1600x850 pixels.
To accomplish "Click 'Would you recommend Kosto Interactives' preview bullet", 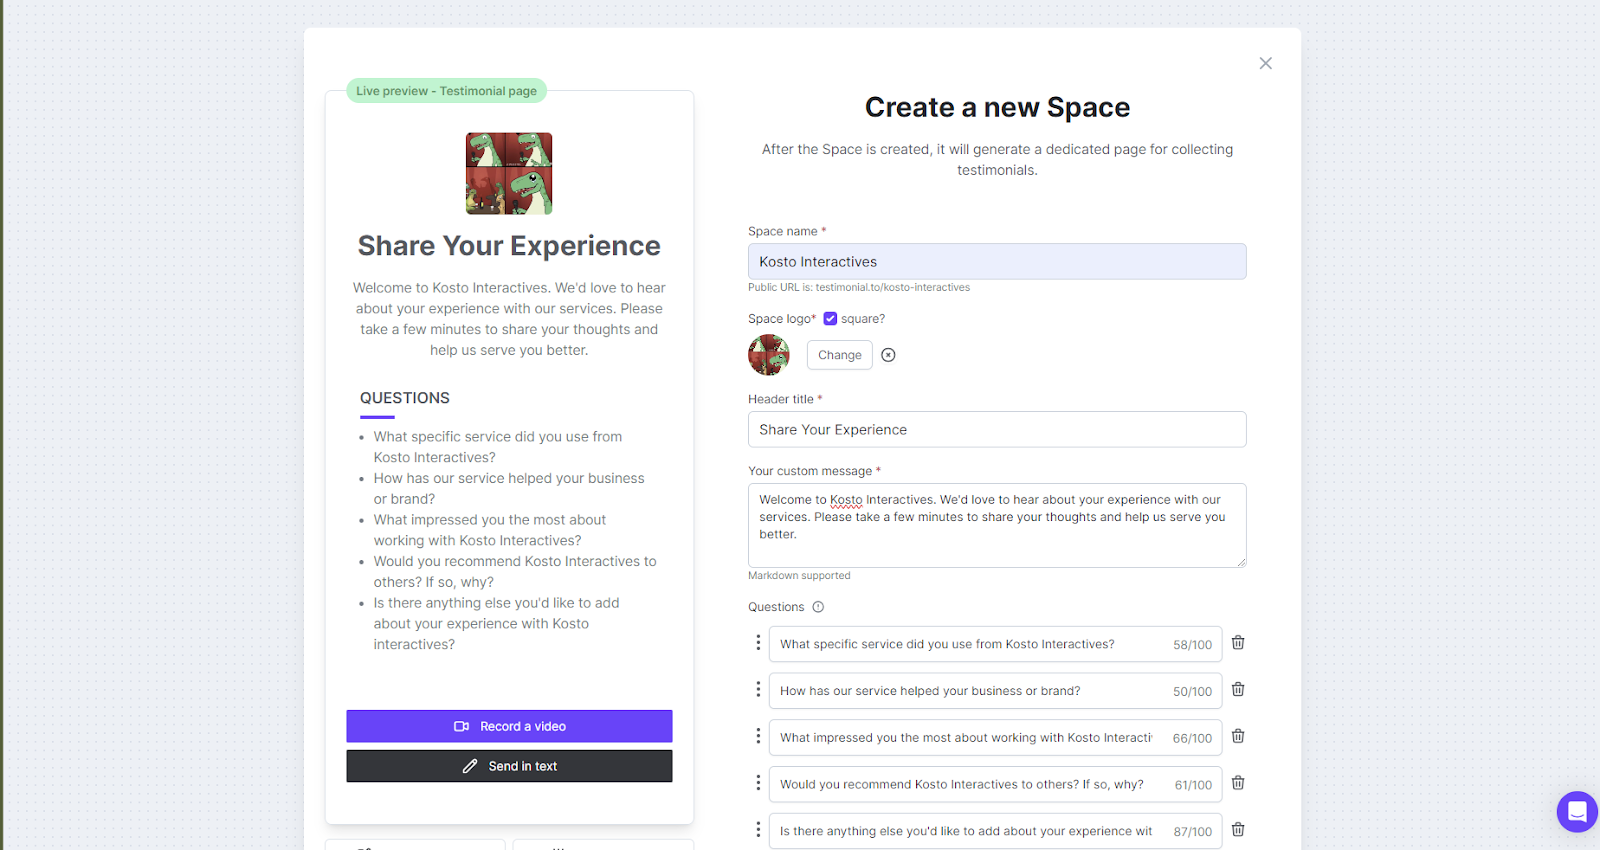I will [515, 572].
